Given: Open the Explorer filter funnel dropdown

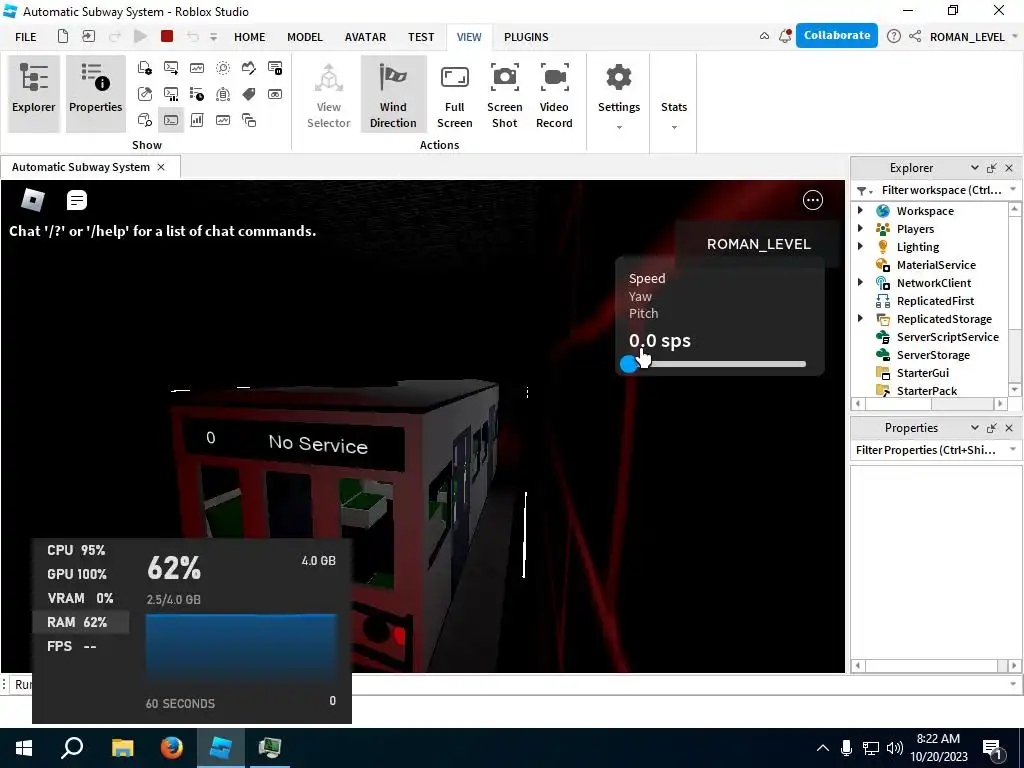Looking at the screenshot, I should [x=864, y=191].
